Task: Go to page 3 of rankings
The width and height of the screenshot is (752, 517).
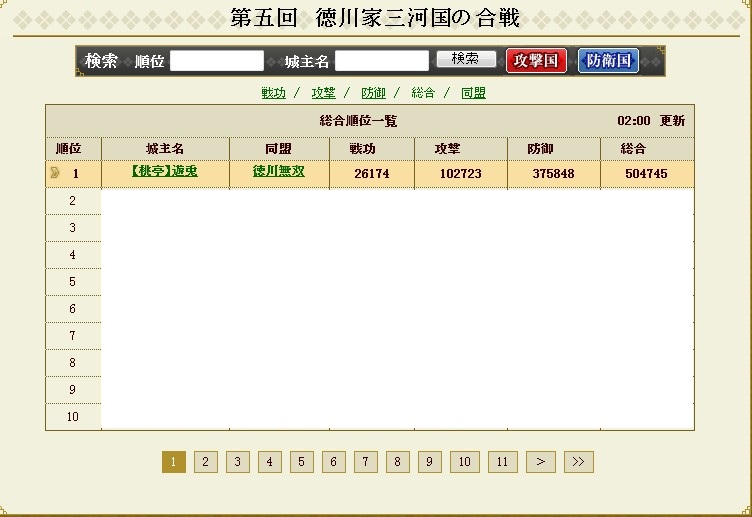Action: pyautogui.click(x=237, y=462)
